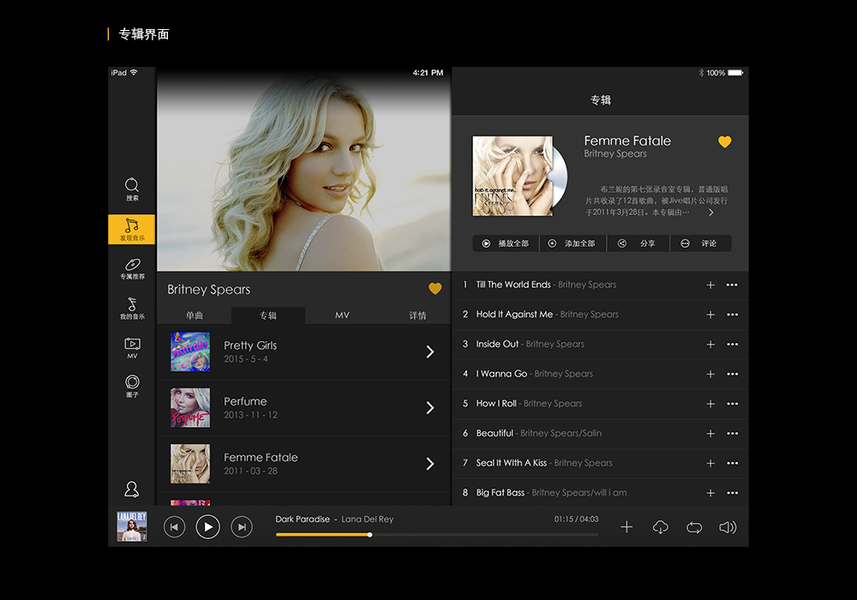857x600 pixels.
Task: Click the Perfume album thumbnail
Action: pos(190,408)
